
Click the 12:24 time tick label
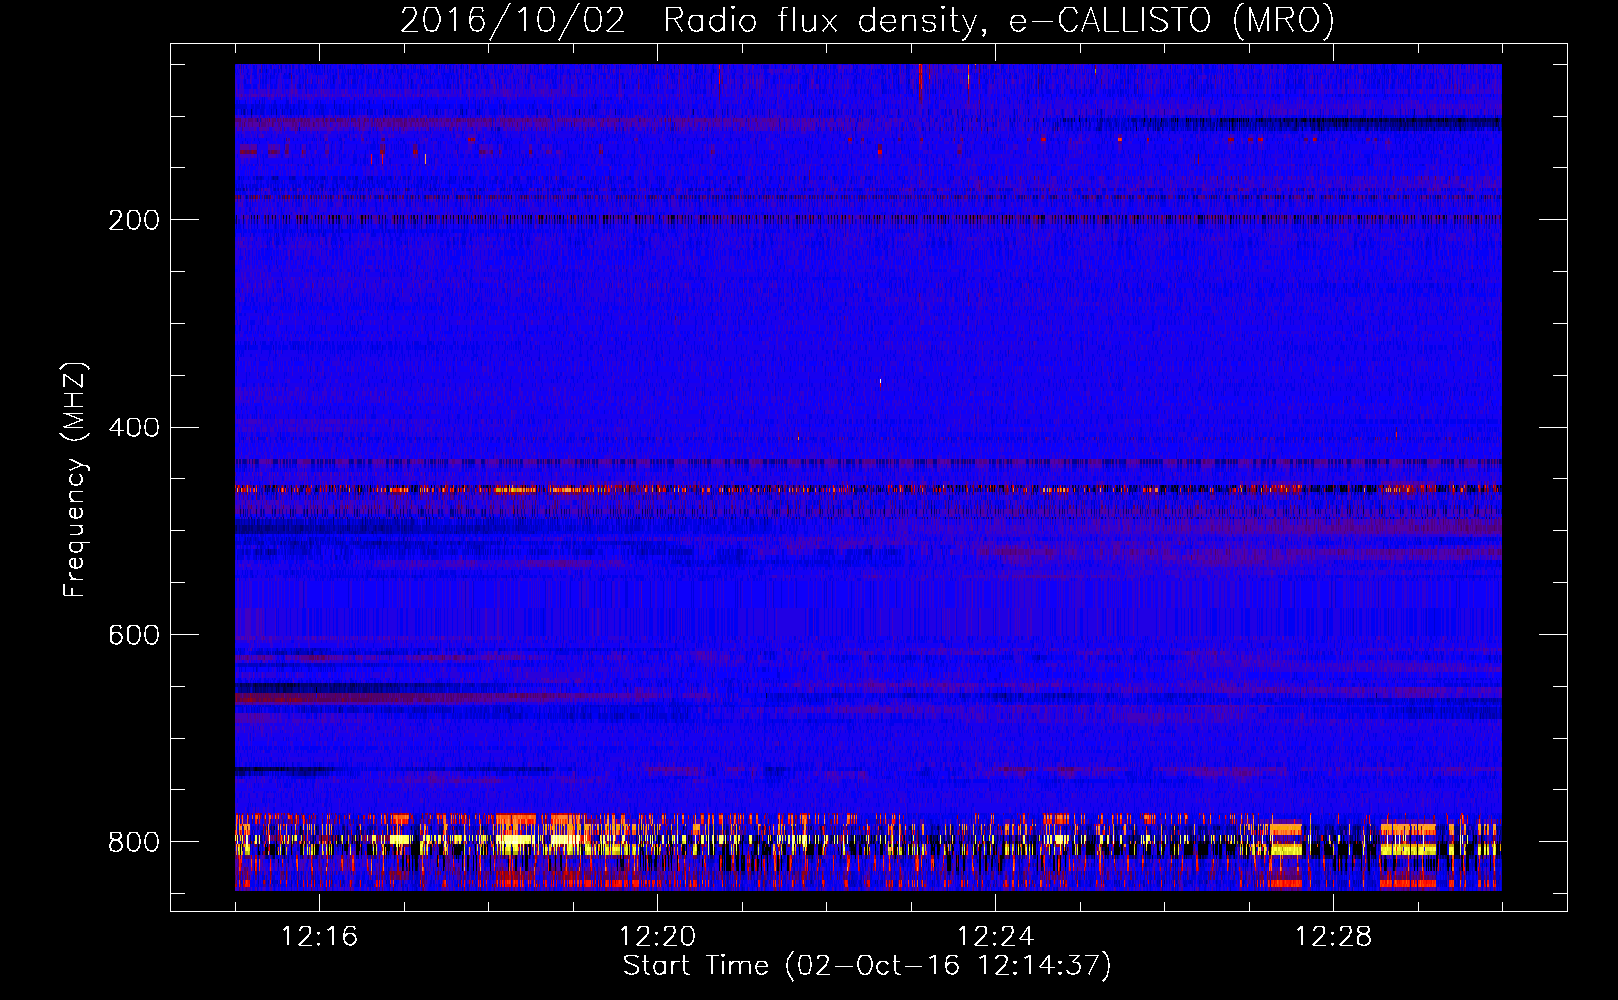995,937
